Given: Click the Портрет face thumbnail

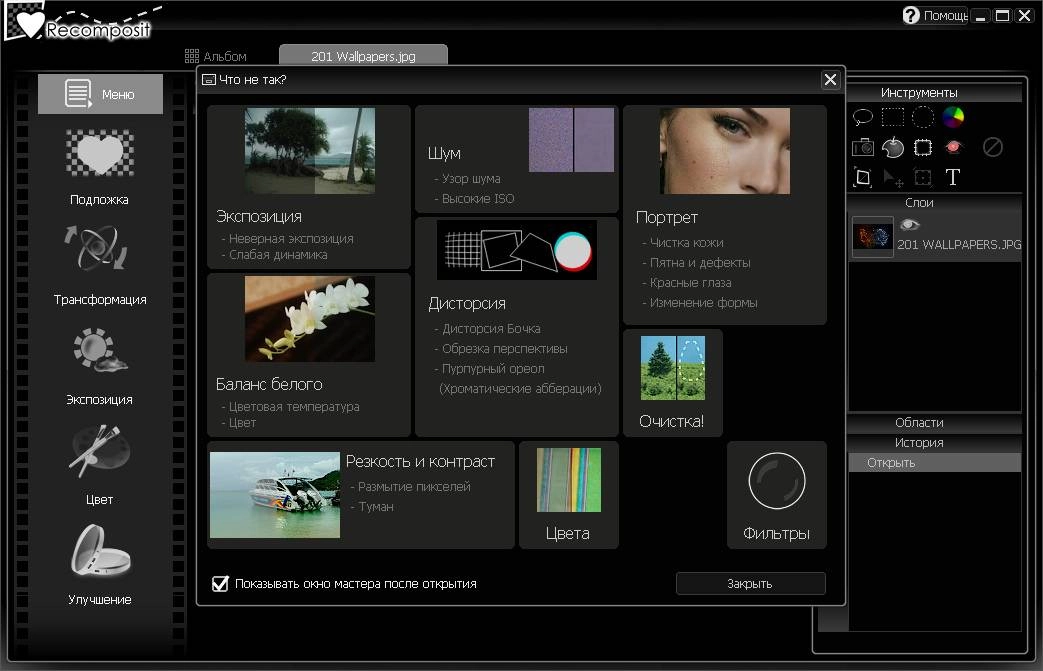Looking at the screenshot, I should 725,151.
